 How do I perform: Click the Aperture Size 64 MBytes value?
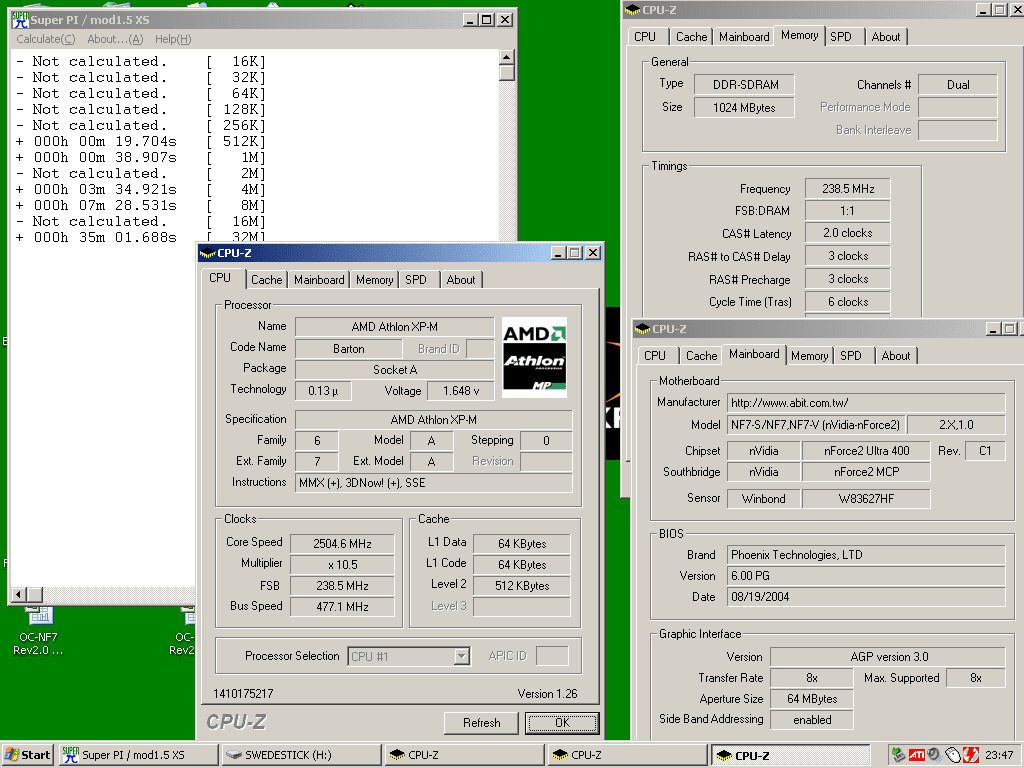(x=812, y=699)
